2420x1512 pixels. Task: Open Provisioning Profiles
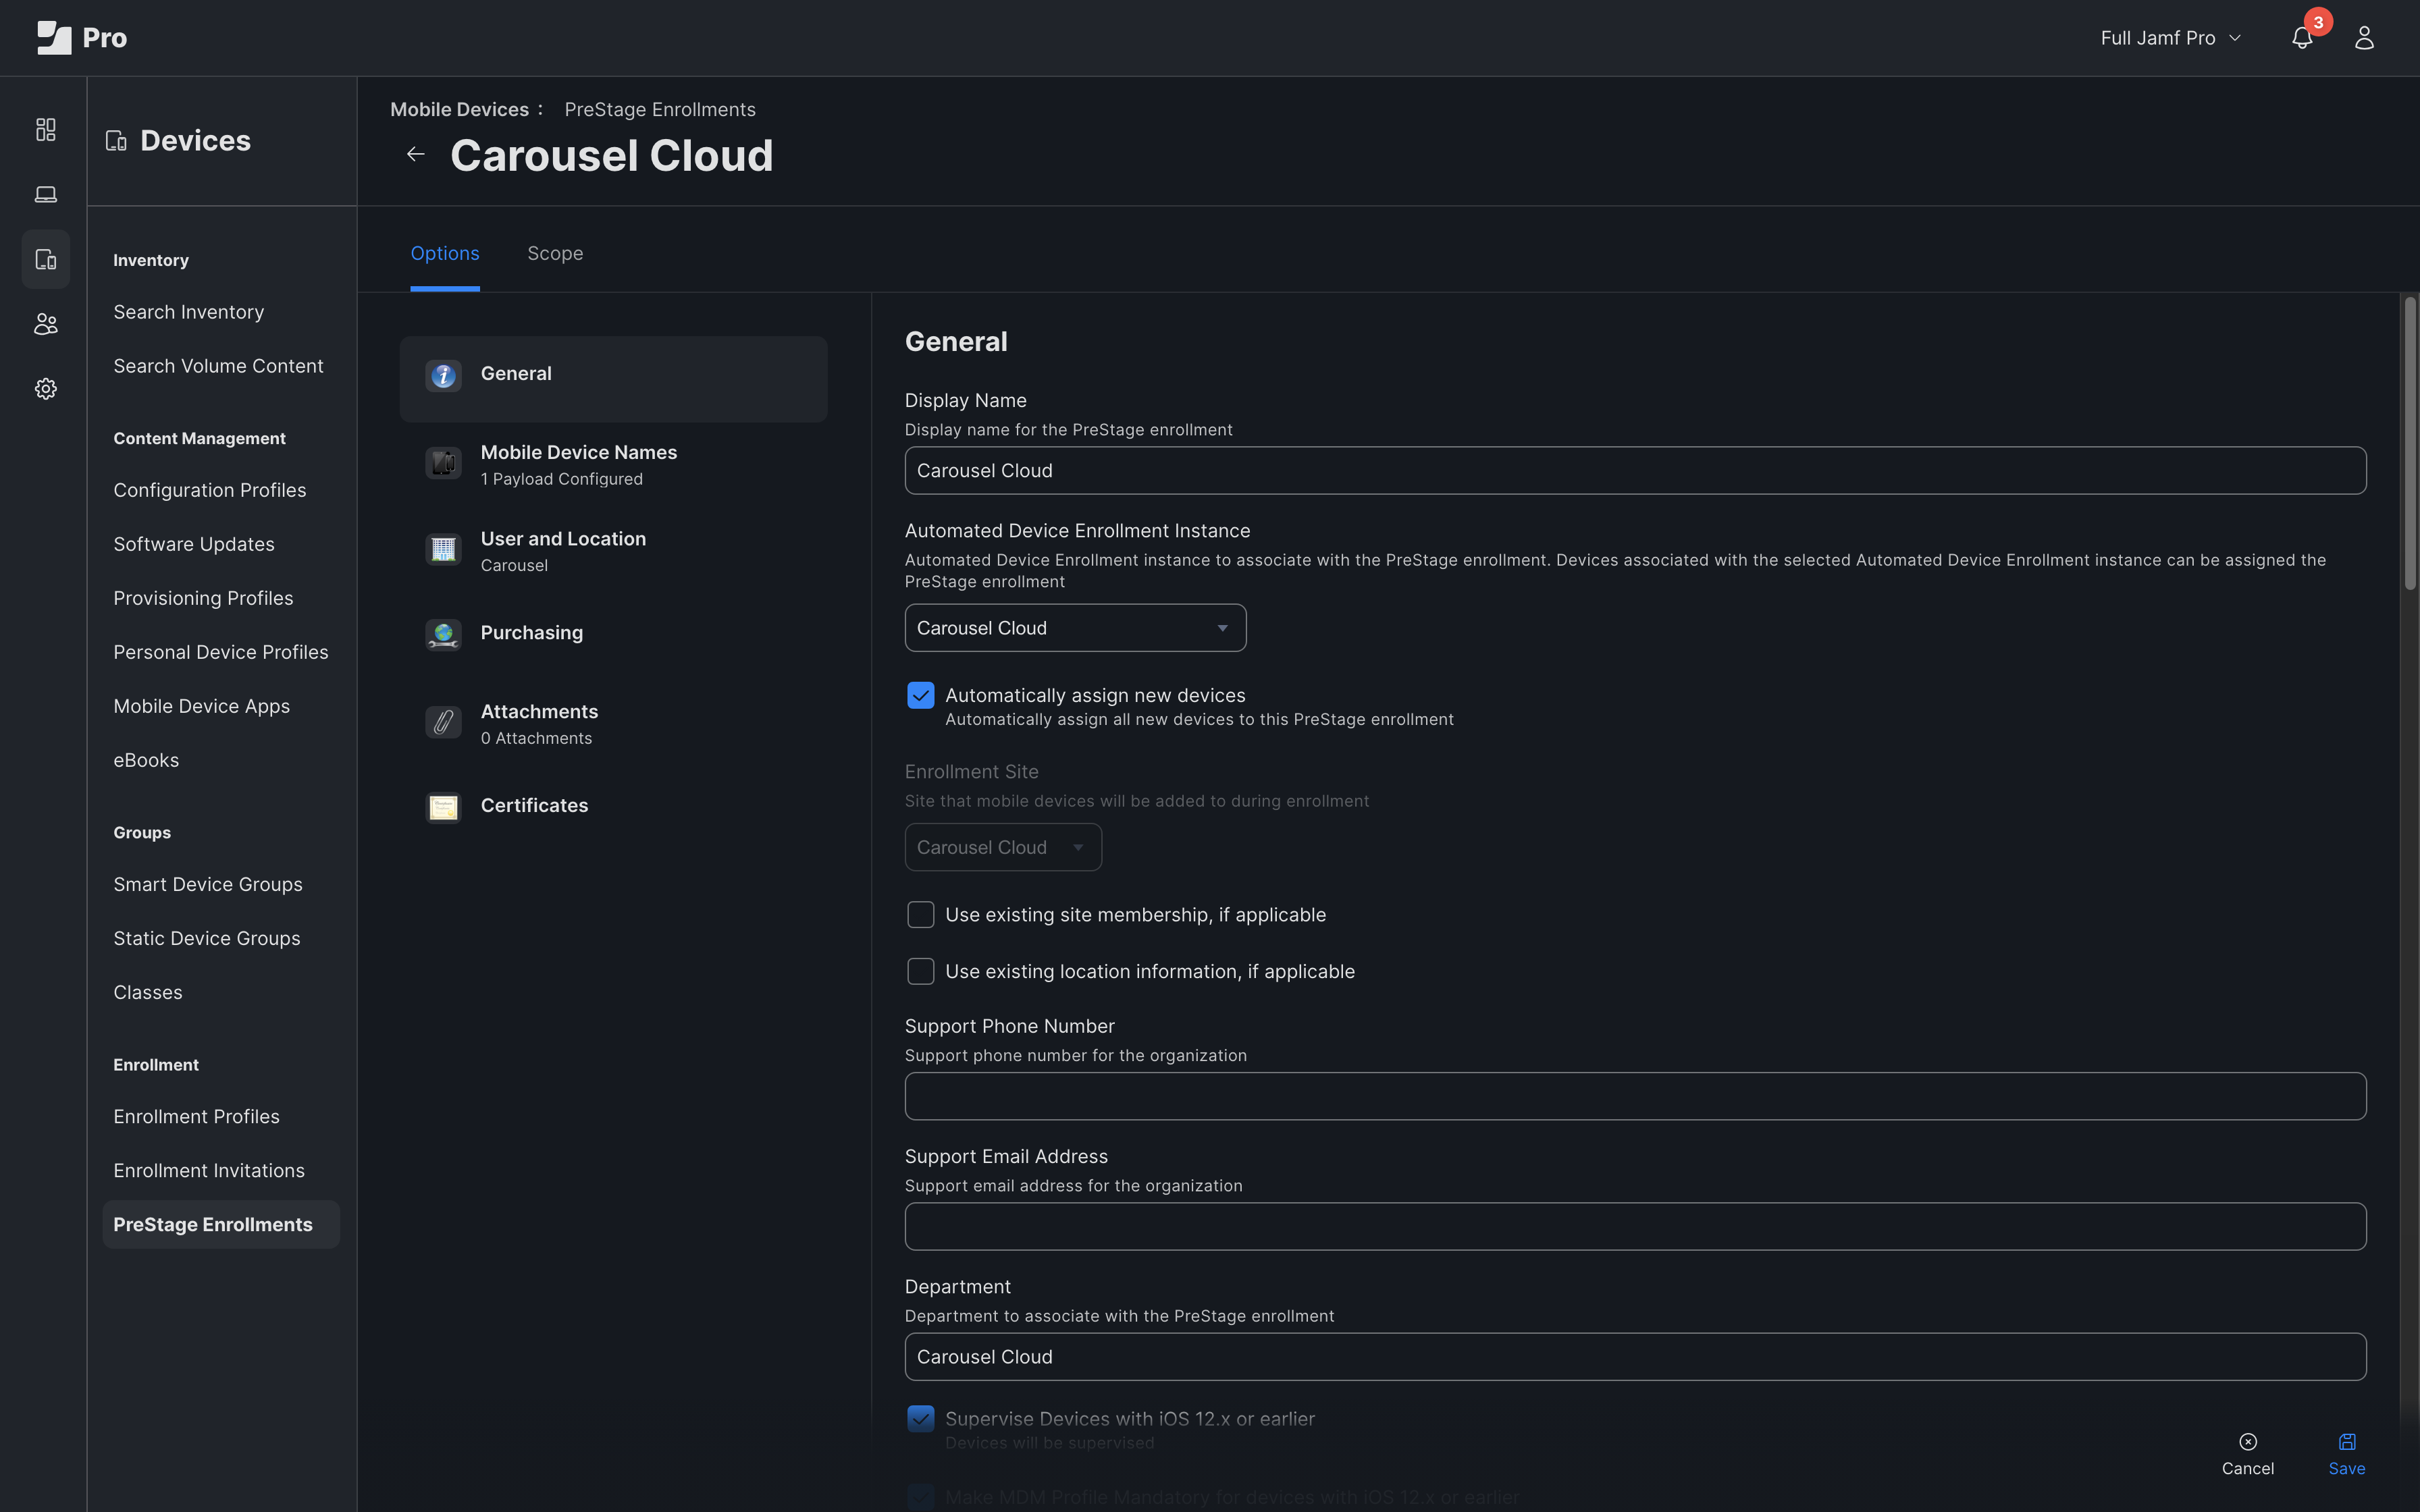pyautogui.click(x=203, y=598)
